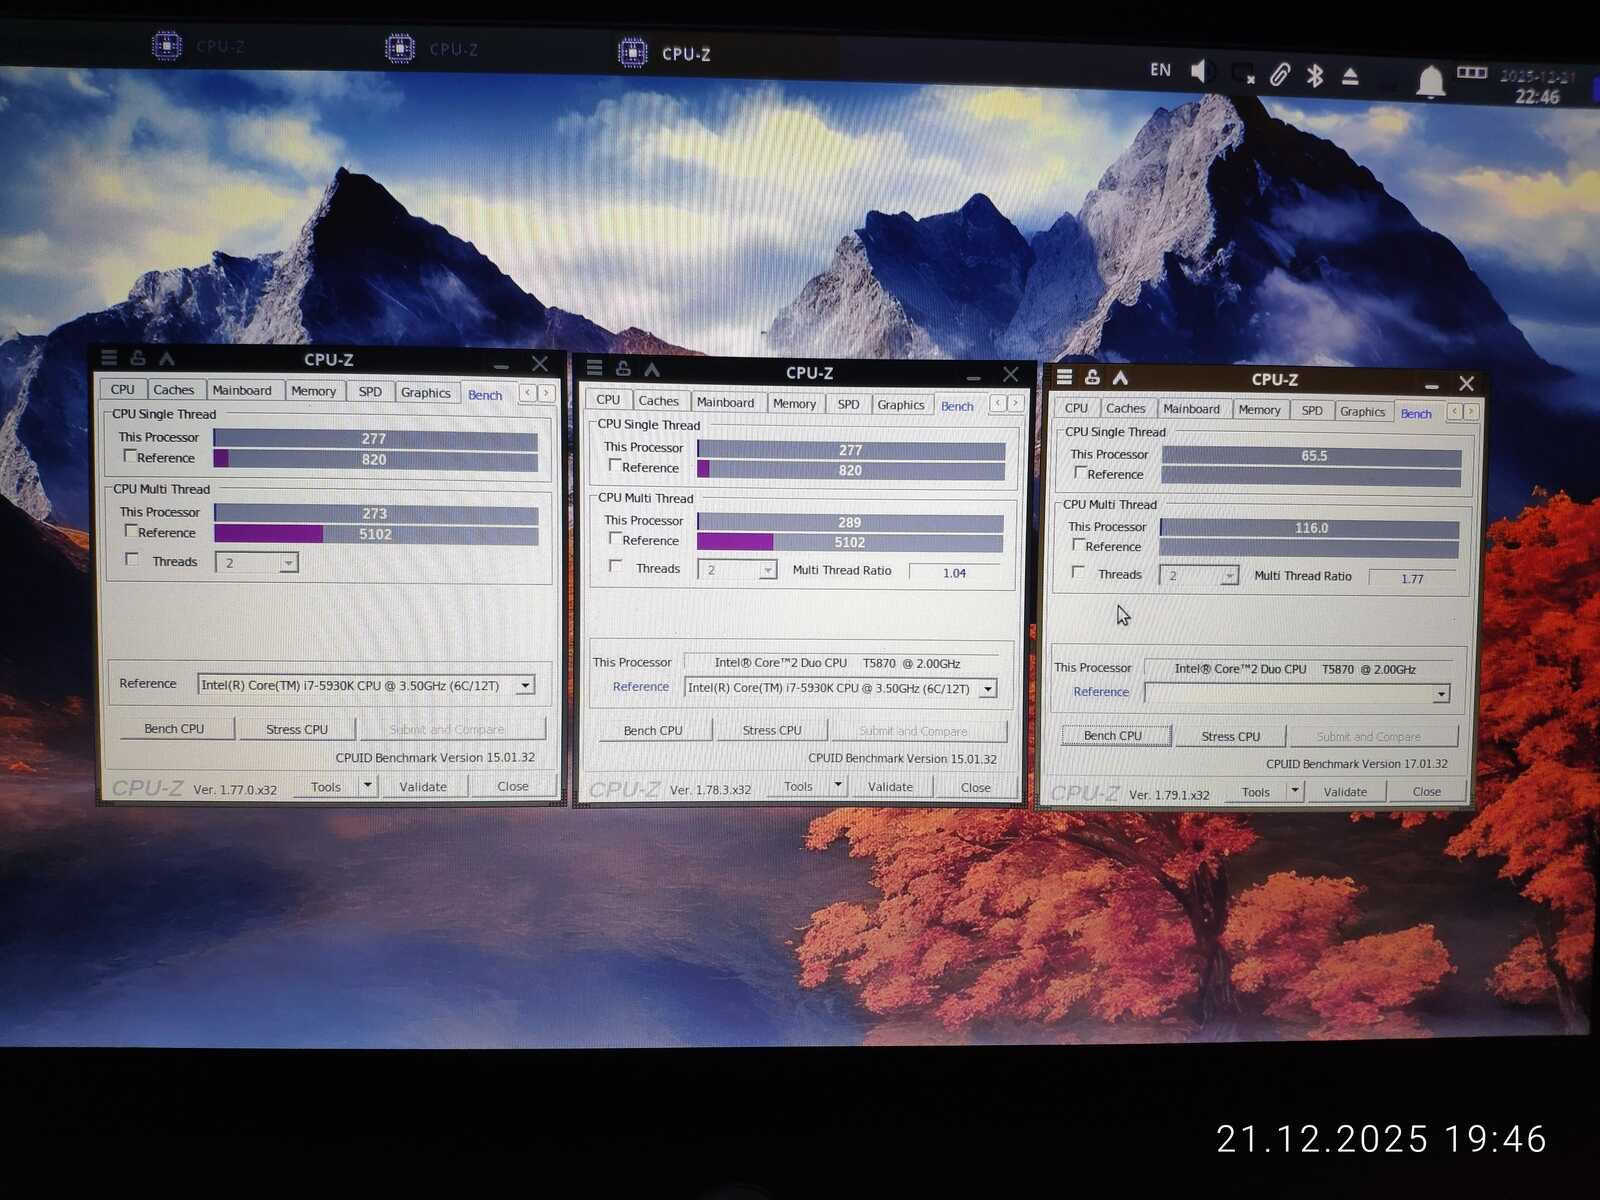This screenshot has width=1600, height=1200.
Task: Click the three-segment indicator beside the clock
Action: (1471, 73)
